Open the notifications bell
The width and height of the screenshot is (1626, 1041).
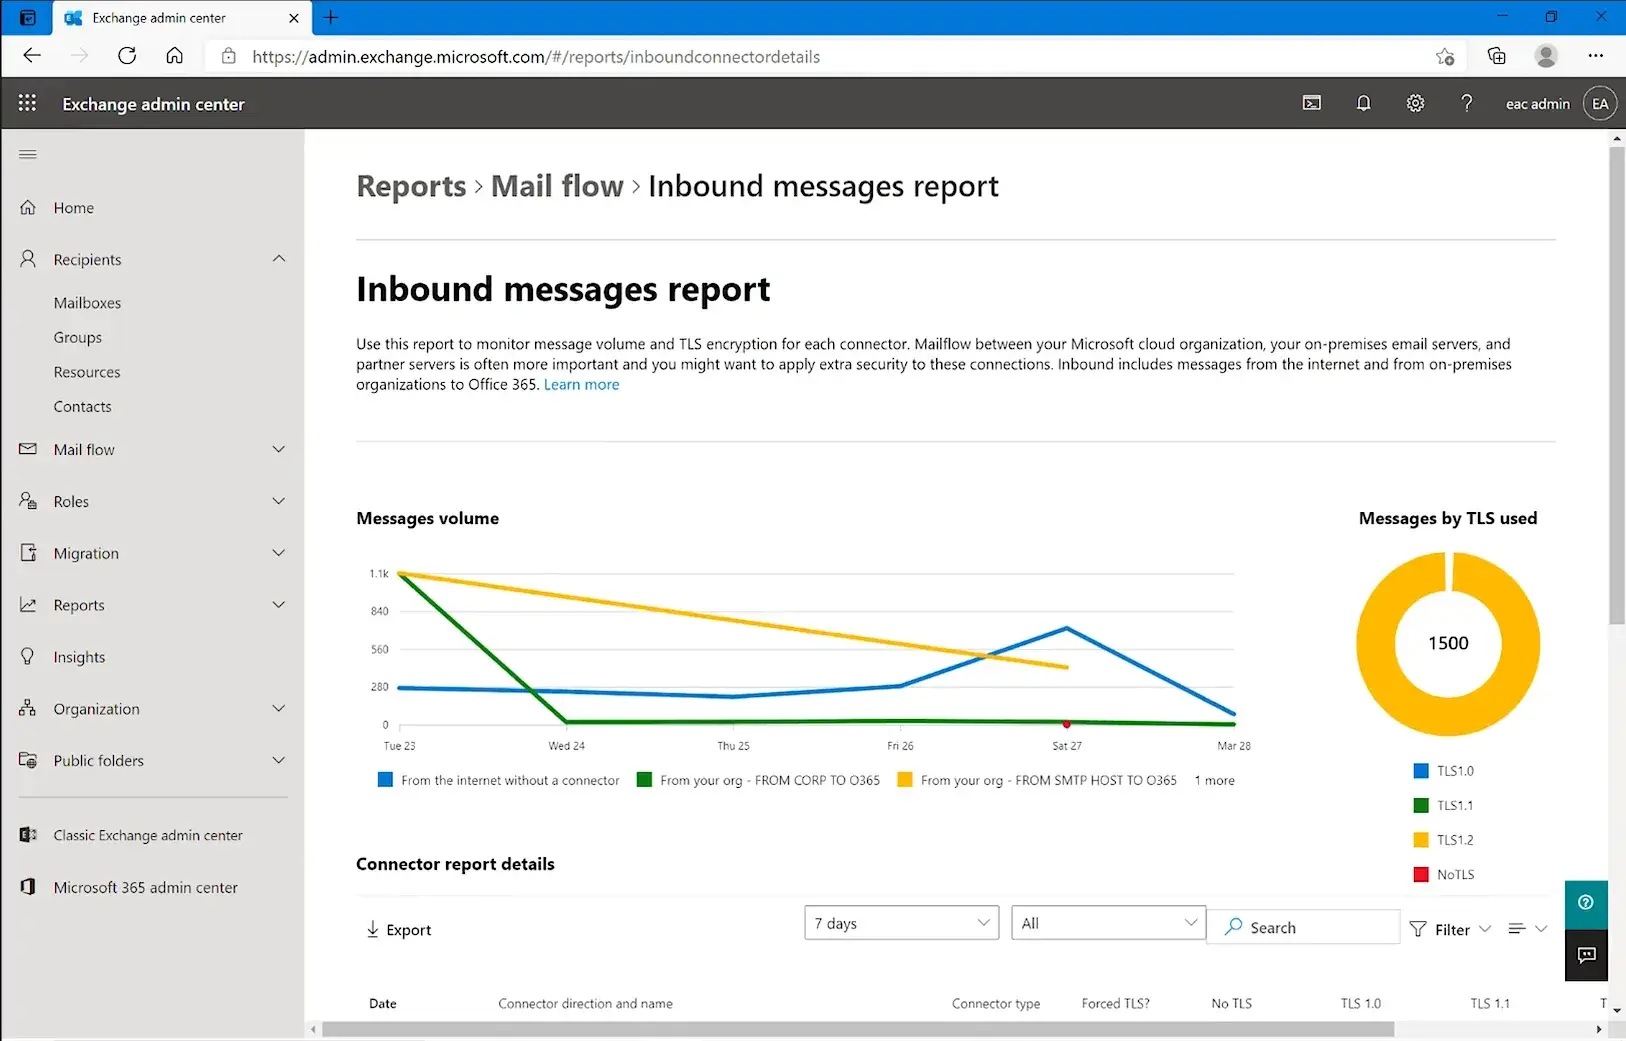pyautogui.click(x=1363, y=103)
